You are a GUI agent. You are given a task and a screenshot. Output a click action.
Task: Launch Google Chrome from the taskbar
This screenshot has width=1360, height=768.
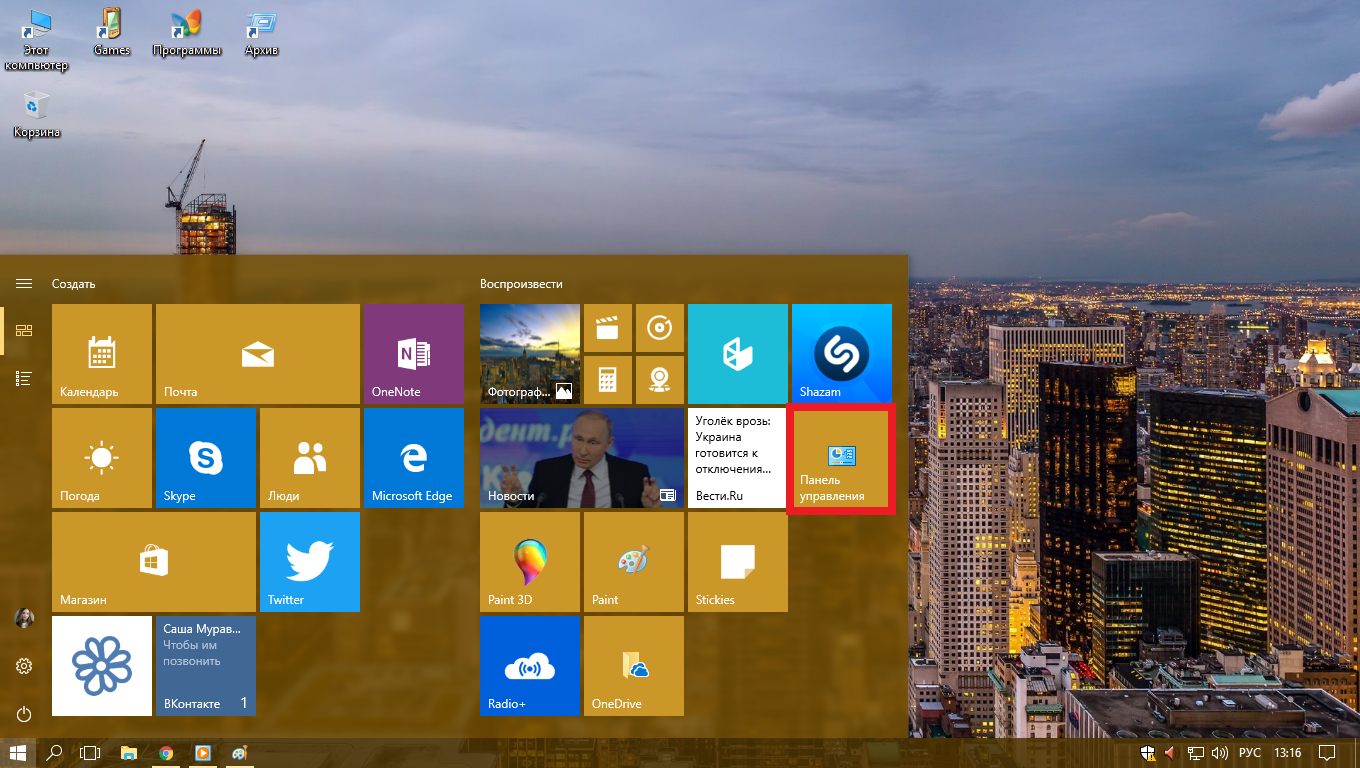(x=166, y=753)
